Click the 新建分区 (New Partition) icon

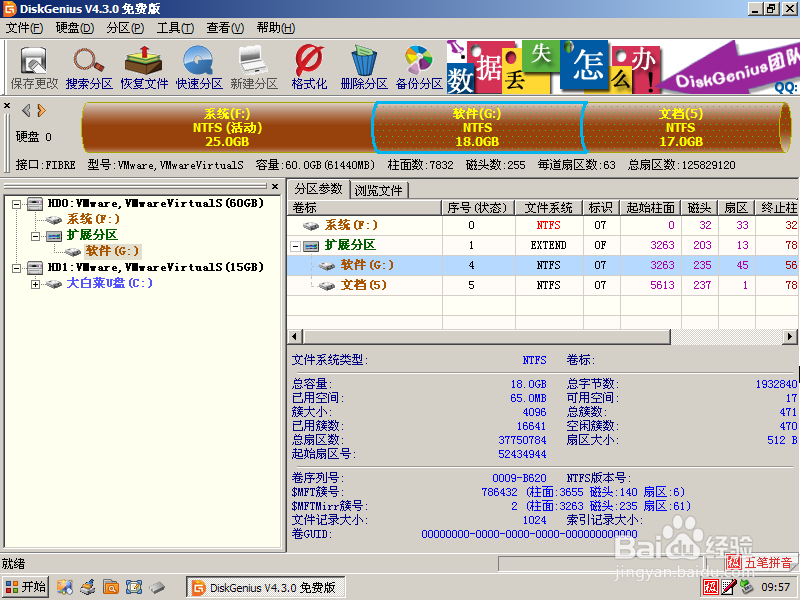[x=256, y=70]
